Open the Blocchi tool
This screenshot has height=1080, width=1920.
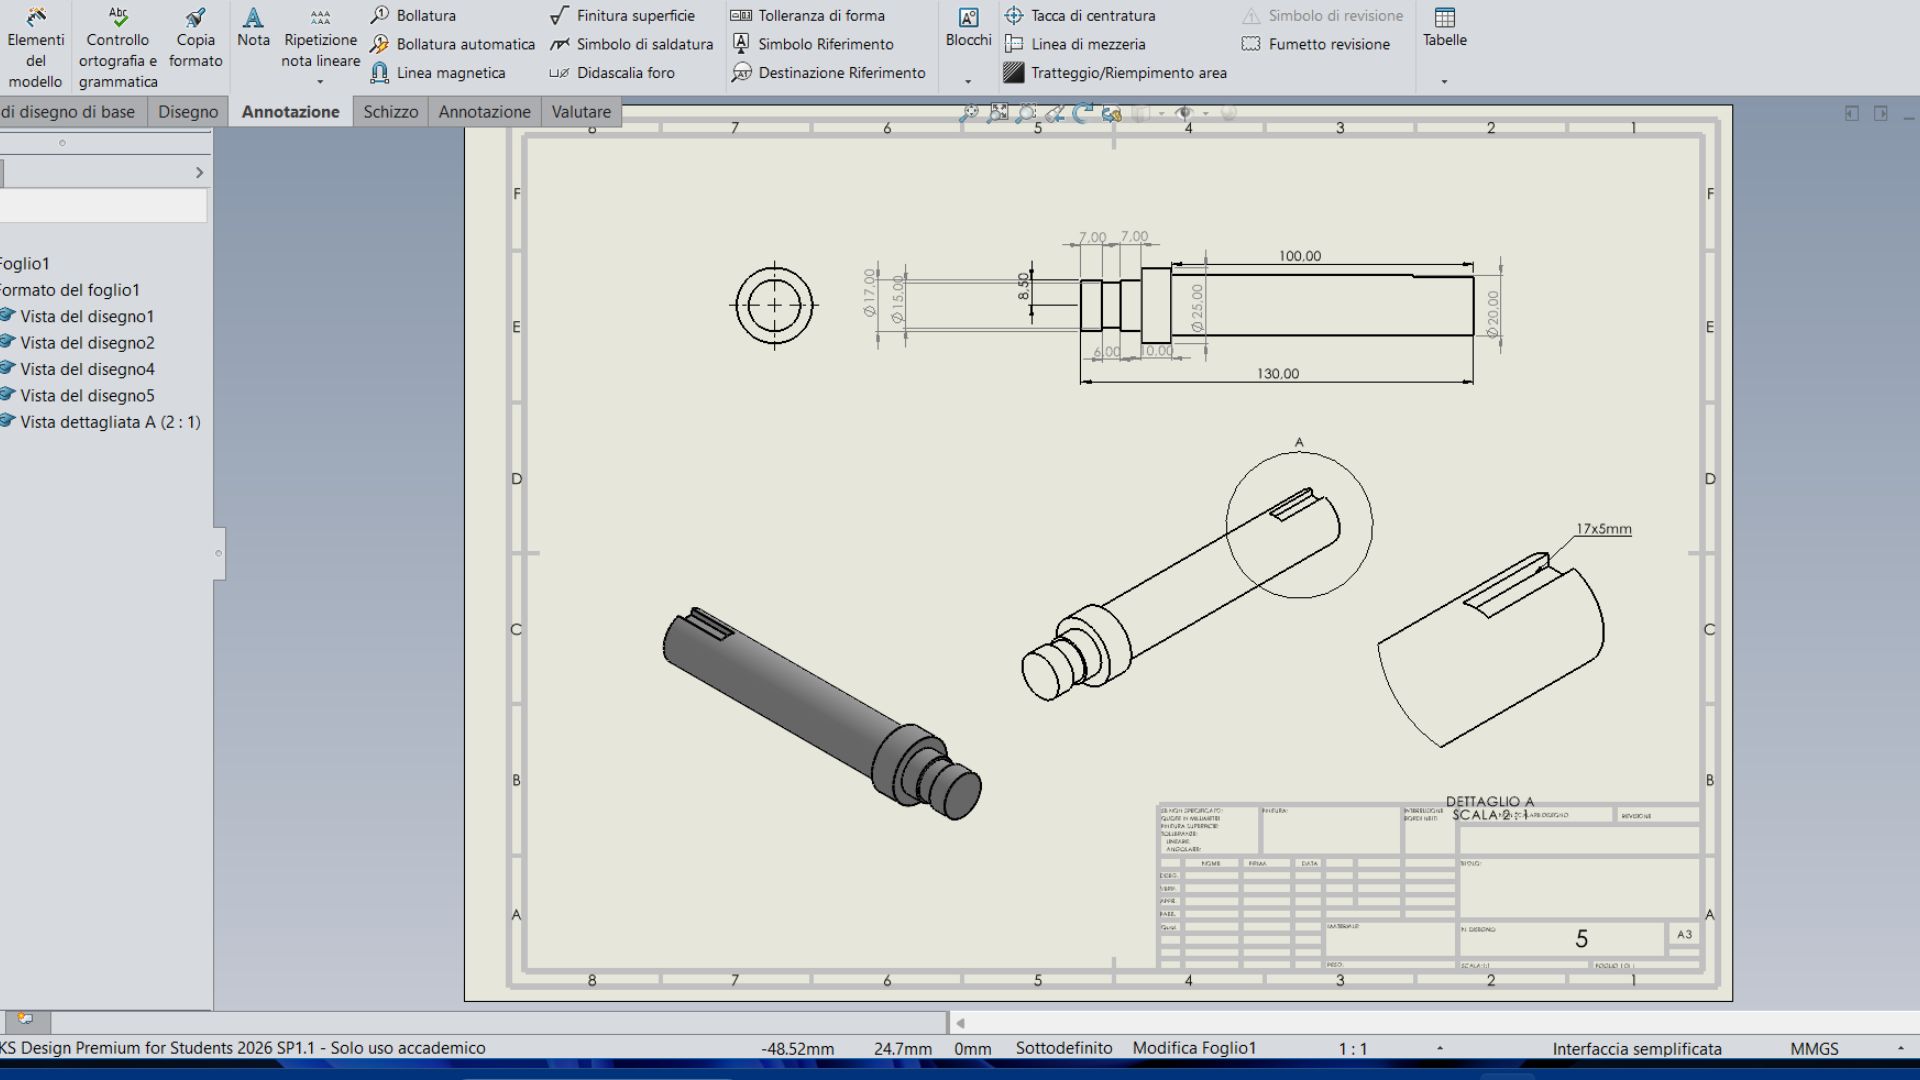tap(968, 28)
